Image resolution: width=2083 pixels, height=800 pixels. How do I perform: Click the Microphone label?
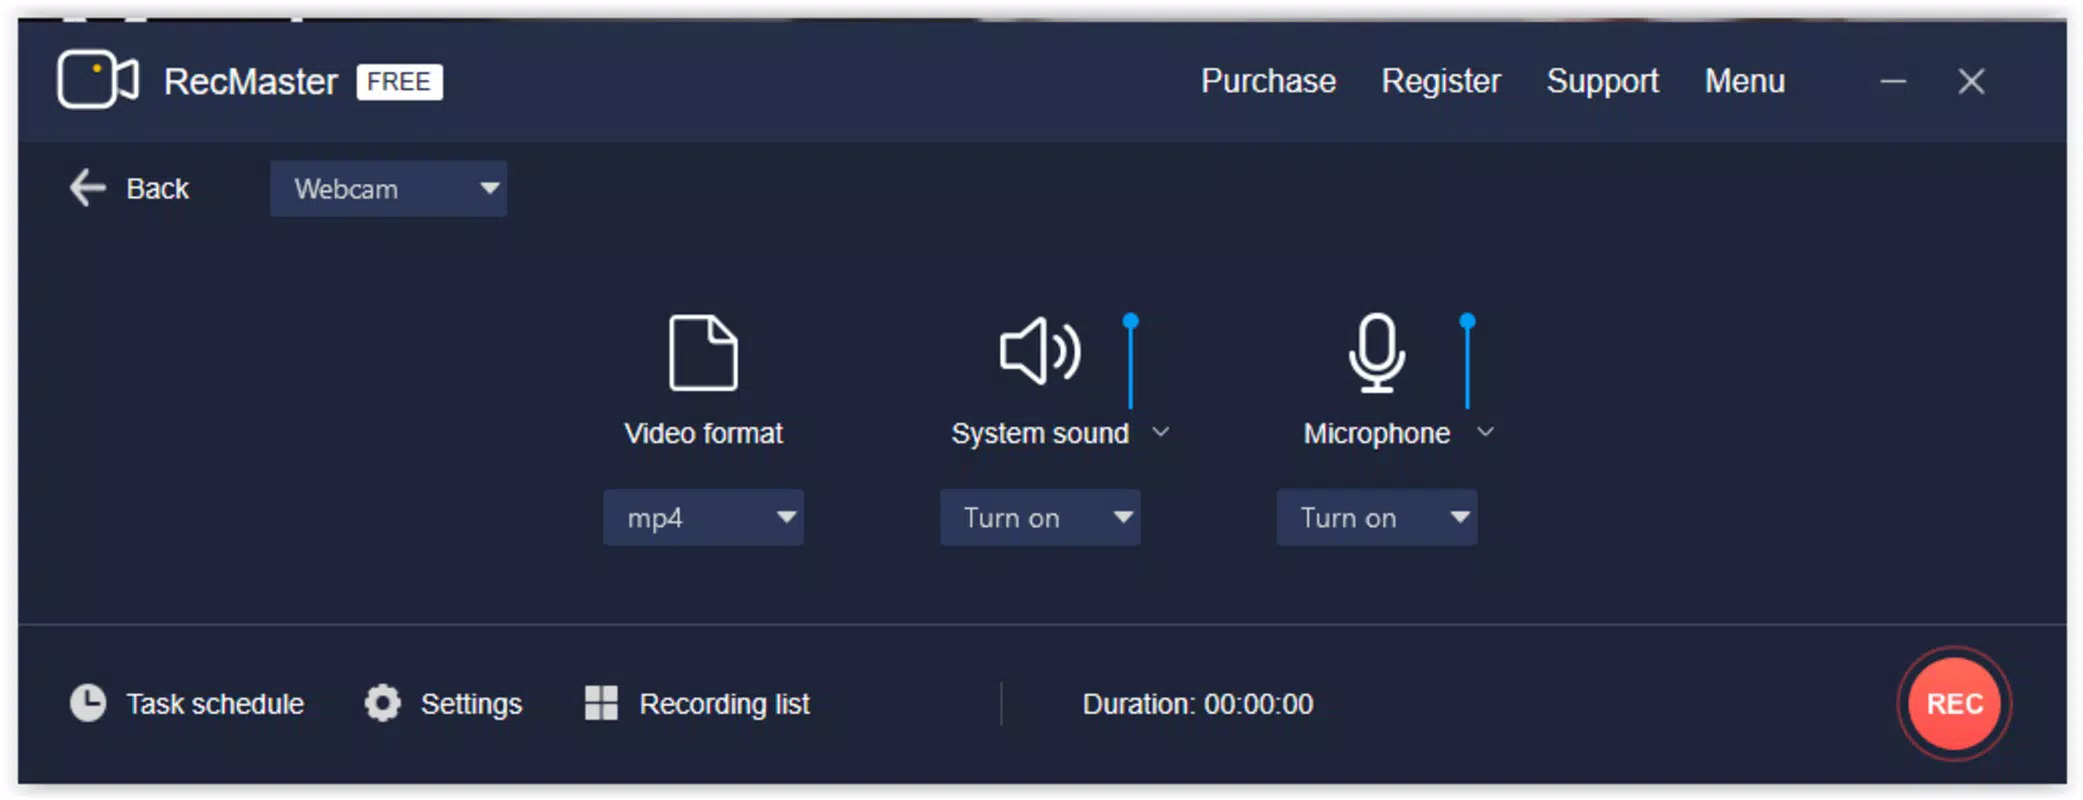pos(1377,433)
